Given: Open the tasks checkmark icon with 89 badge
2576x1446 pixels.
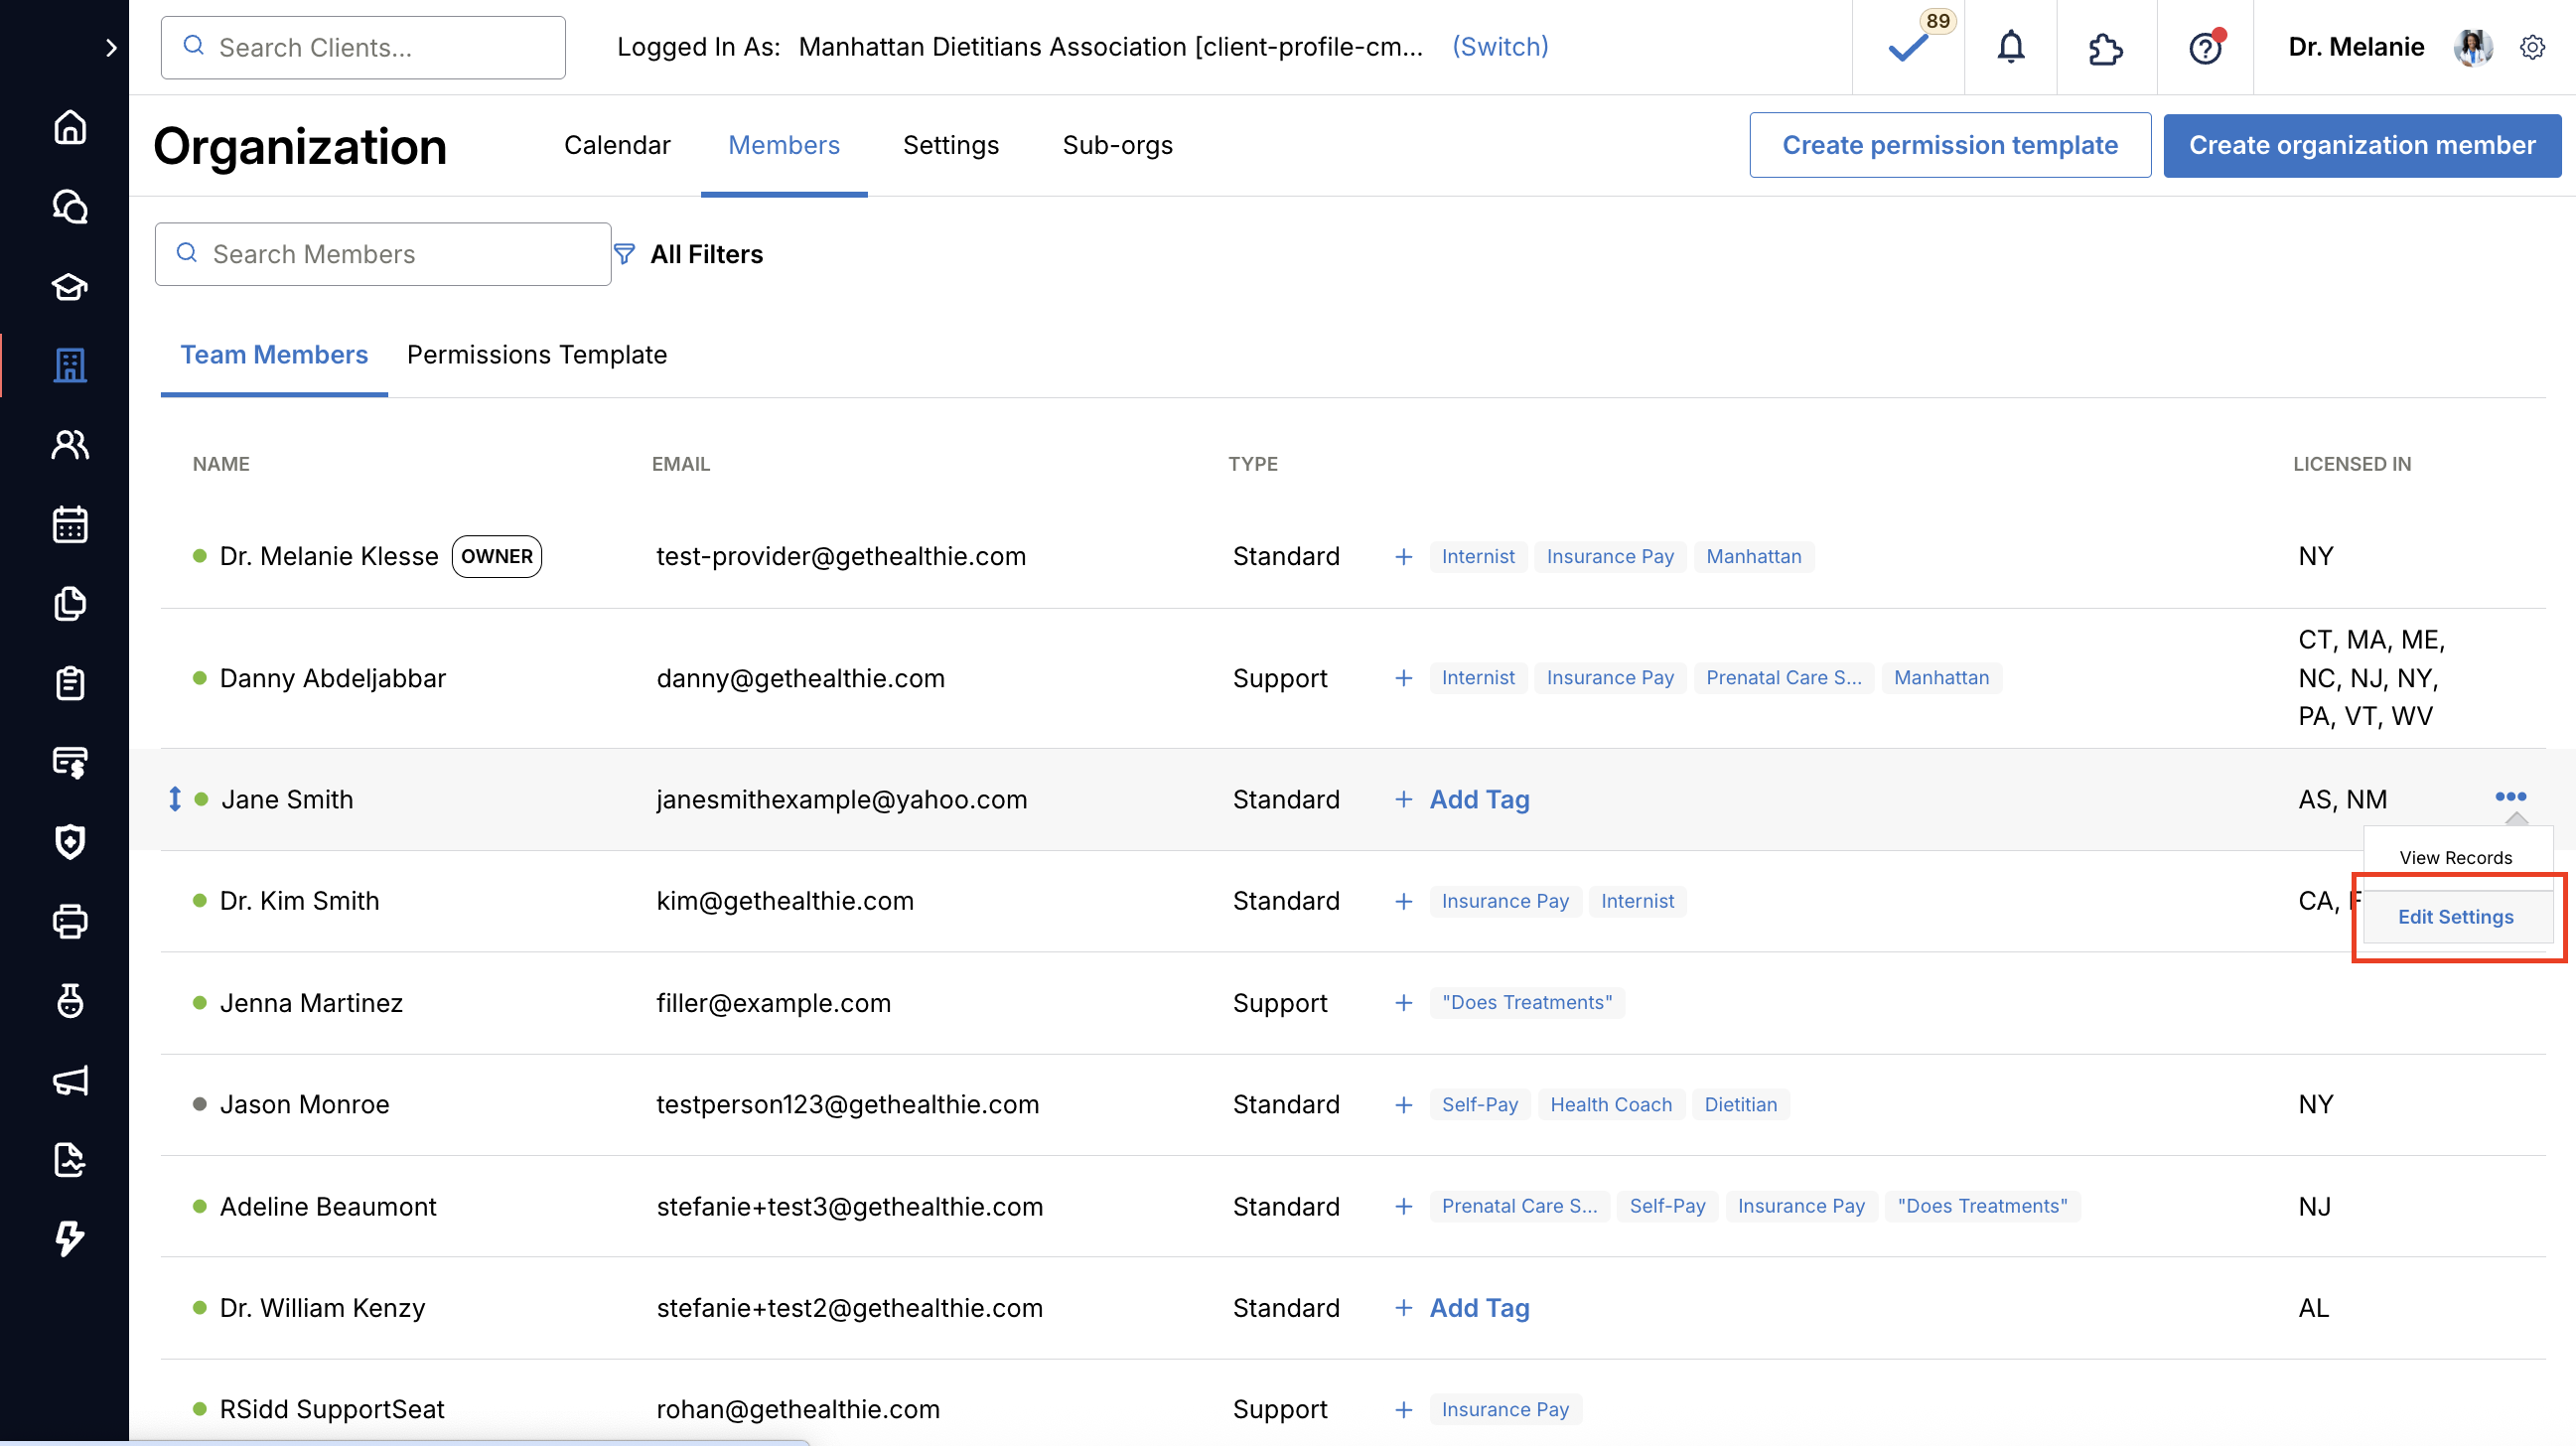Looking at the screenshot, I should [x=1908, y=47].
